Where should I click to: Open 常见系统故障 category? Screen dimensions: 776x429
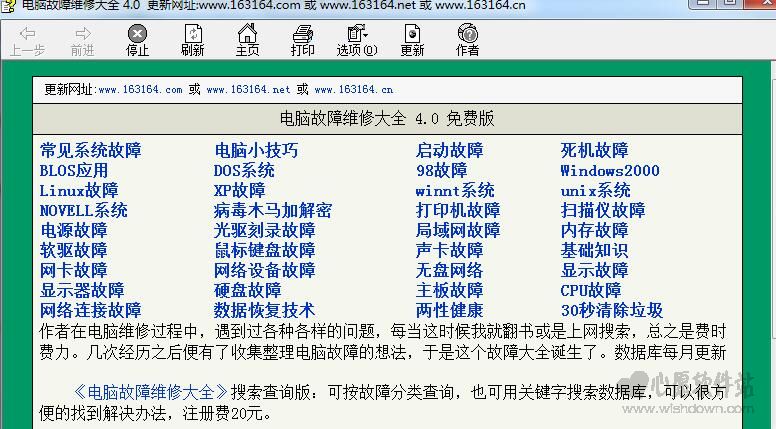(x=91, y=150)
